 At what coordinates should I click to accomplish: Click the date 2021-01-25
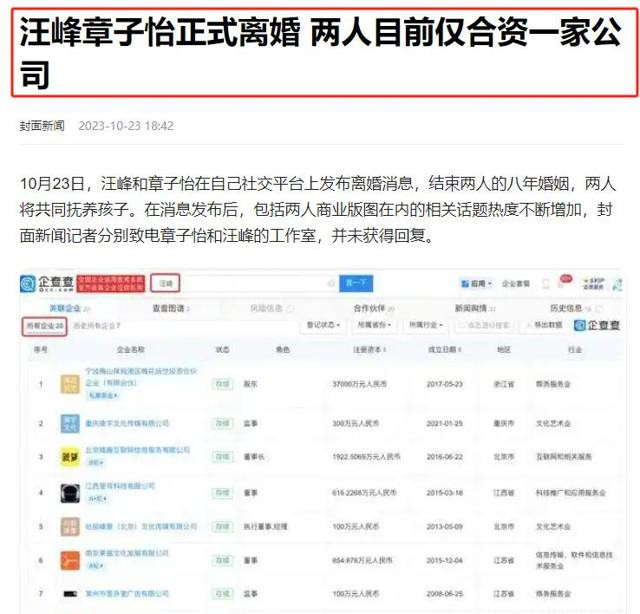444,423
